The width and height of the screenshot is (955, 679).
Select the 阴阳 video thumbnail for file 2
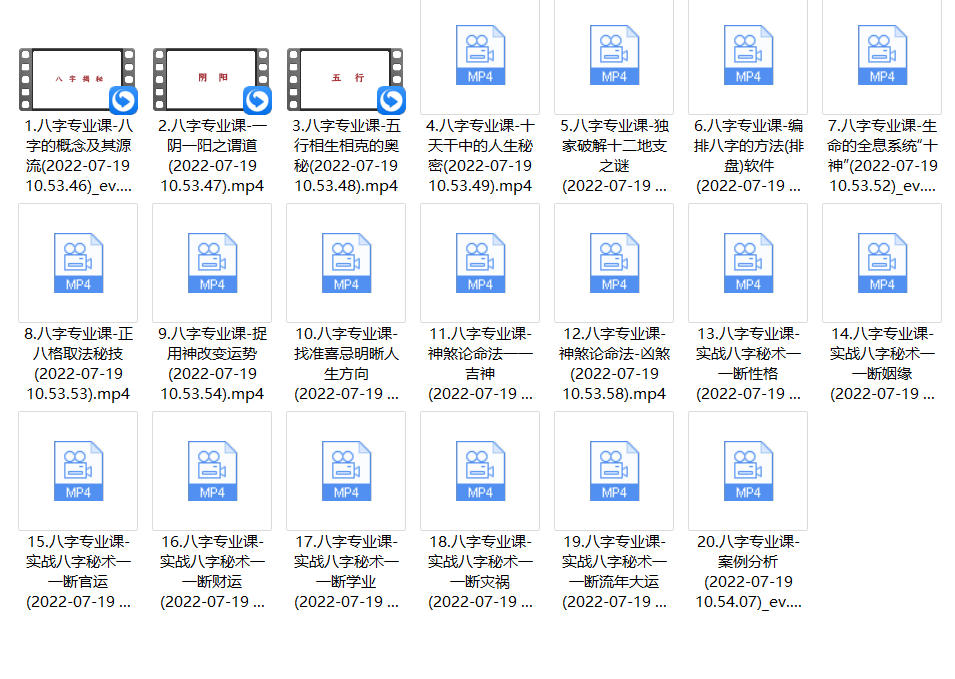(212, 80)
